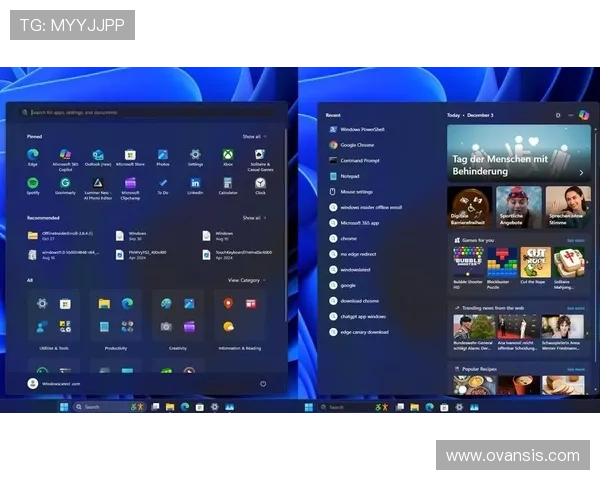This screenshot has width=600, height=480.
Task: Launch the Xbox pinned app
Action: point(228,155)
